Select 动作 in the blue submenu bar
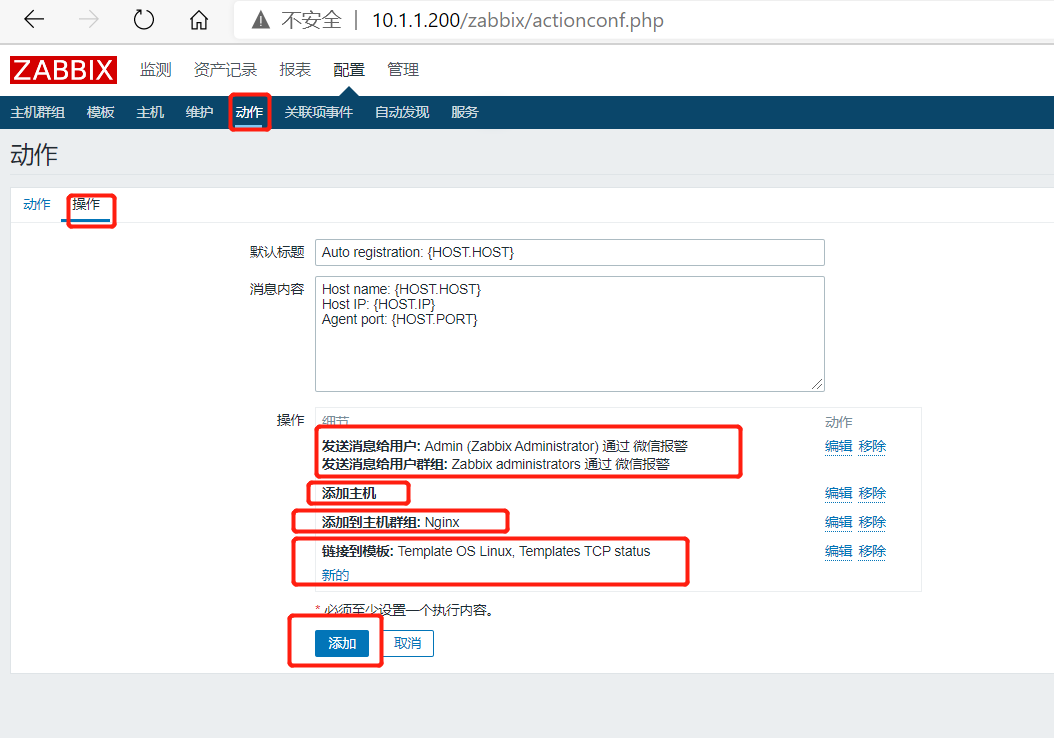The width and height of the screenshot is (1054, 738). [249, 112]
